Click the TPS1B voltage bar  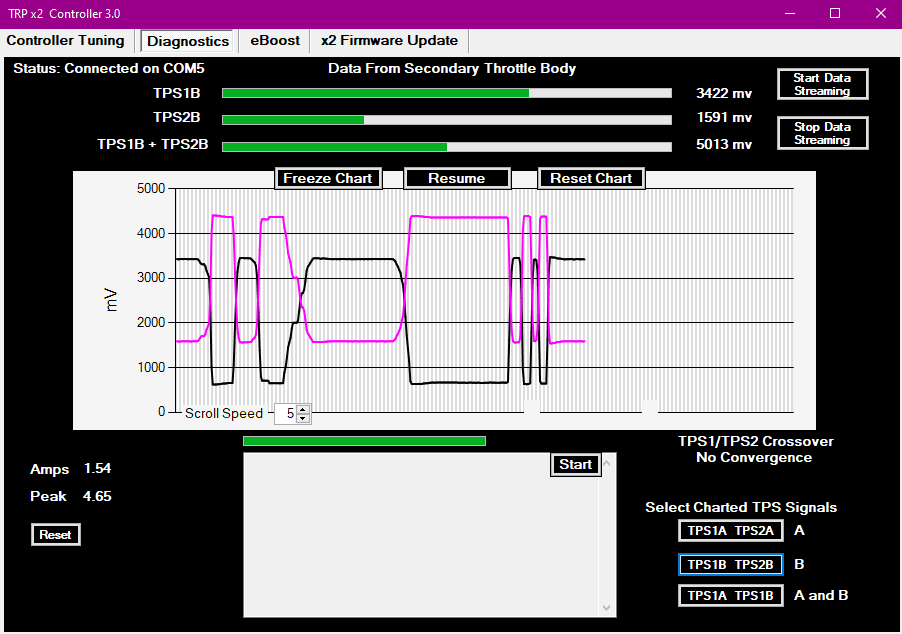tap(447, 93)
